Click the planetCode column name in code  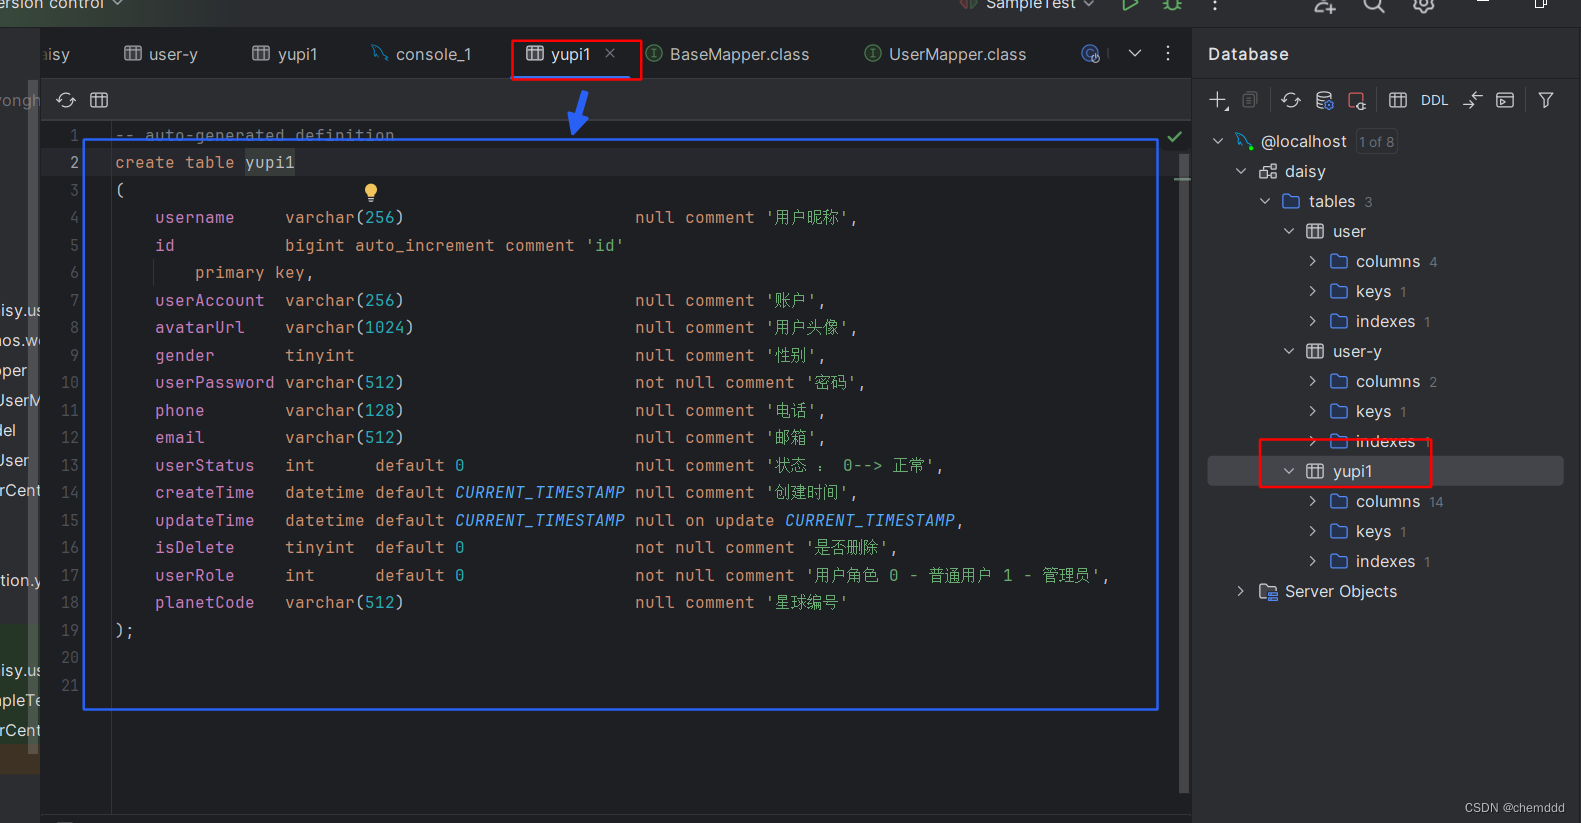pos(204,602)
